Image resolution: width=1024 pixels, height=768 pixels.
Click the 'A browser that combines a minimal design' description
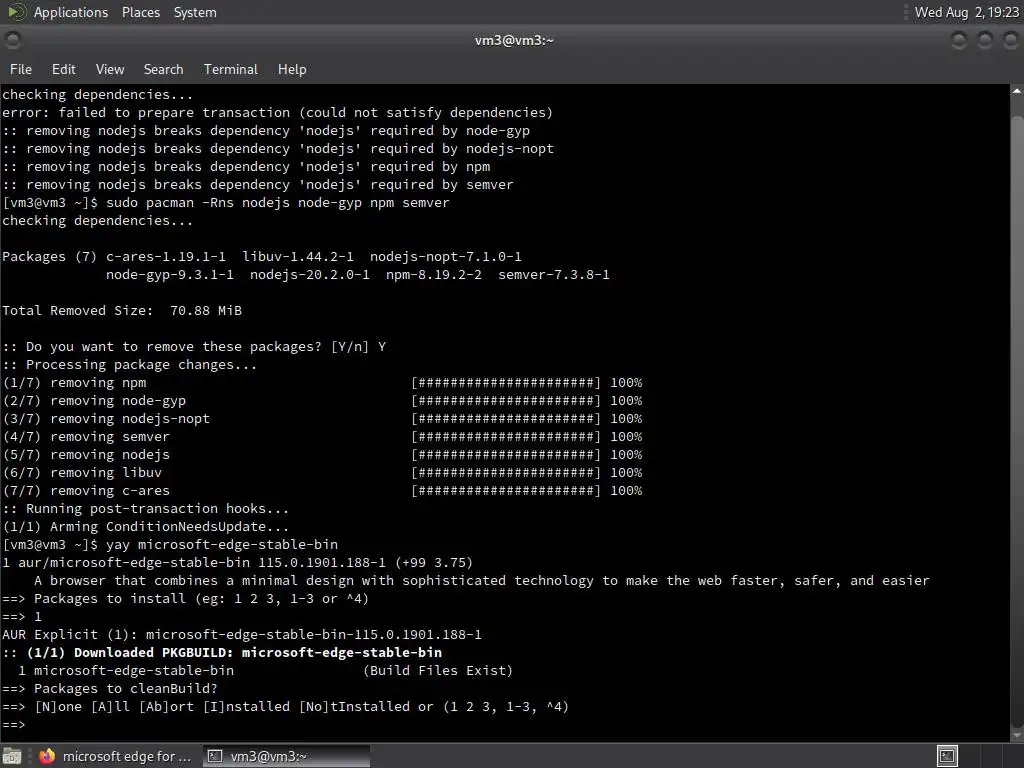coord(481,581)
